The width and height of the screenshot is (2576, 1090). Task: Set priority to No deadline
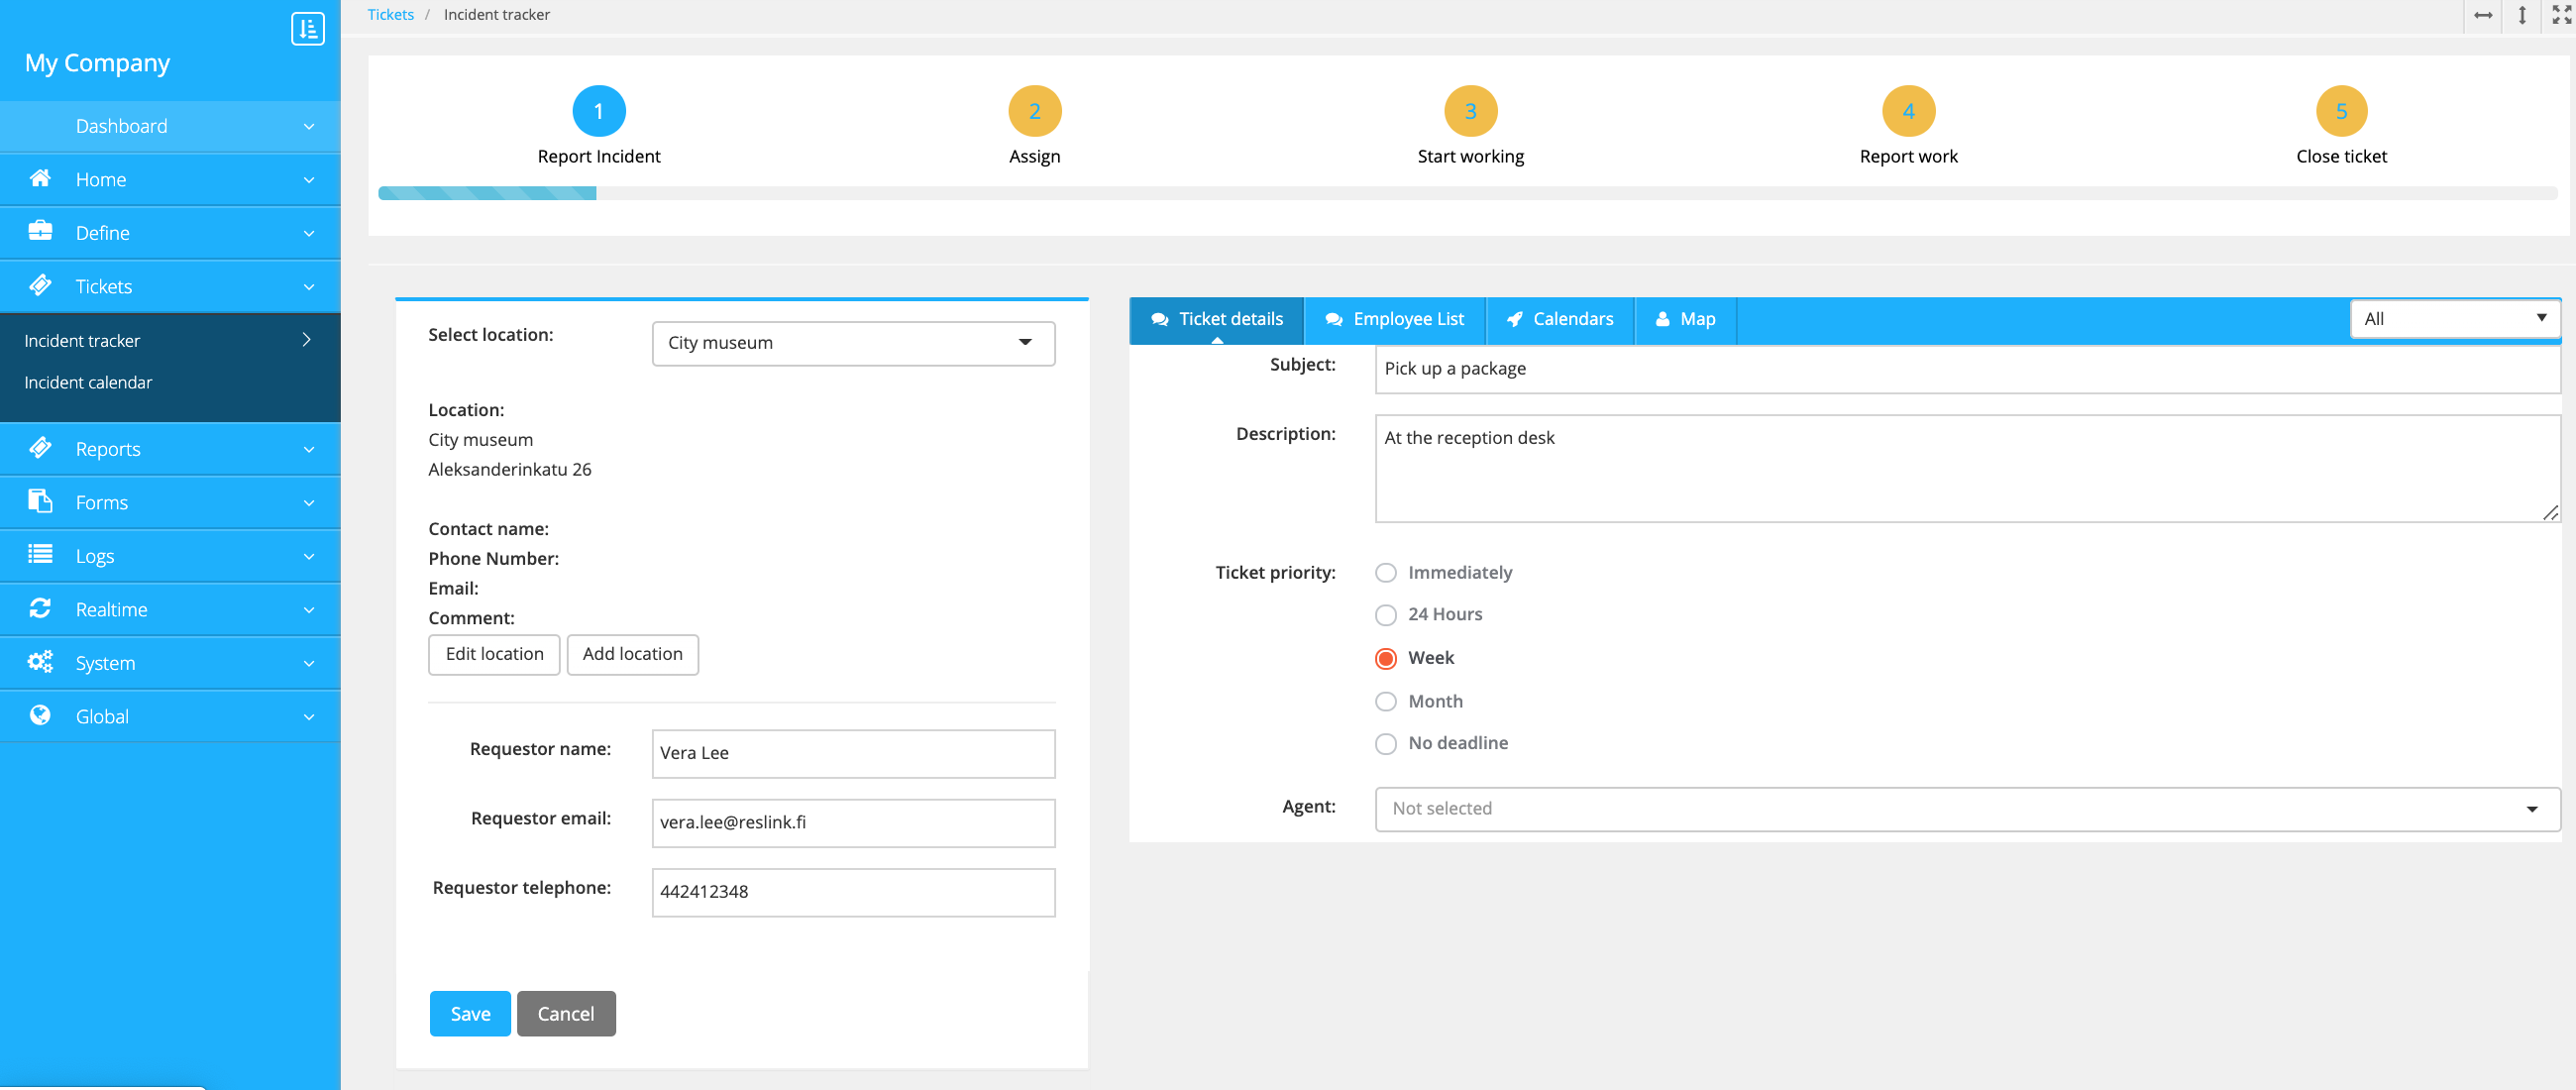1385,743
